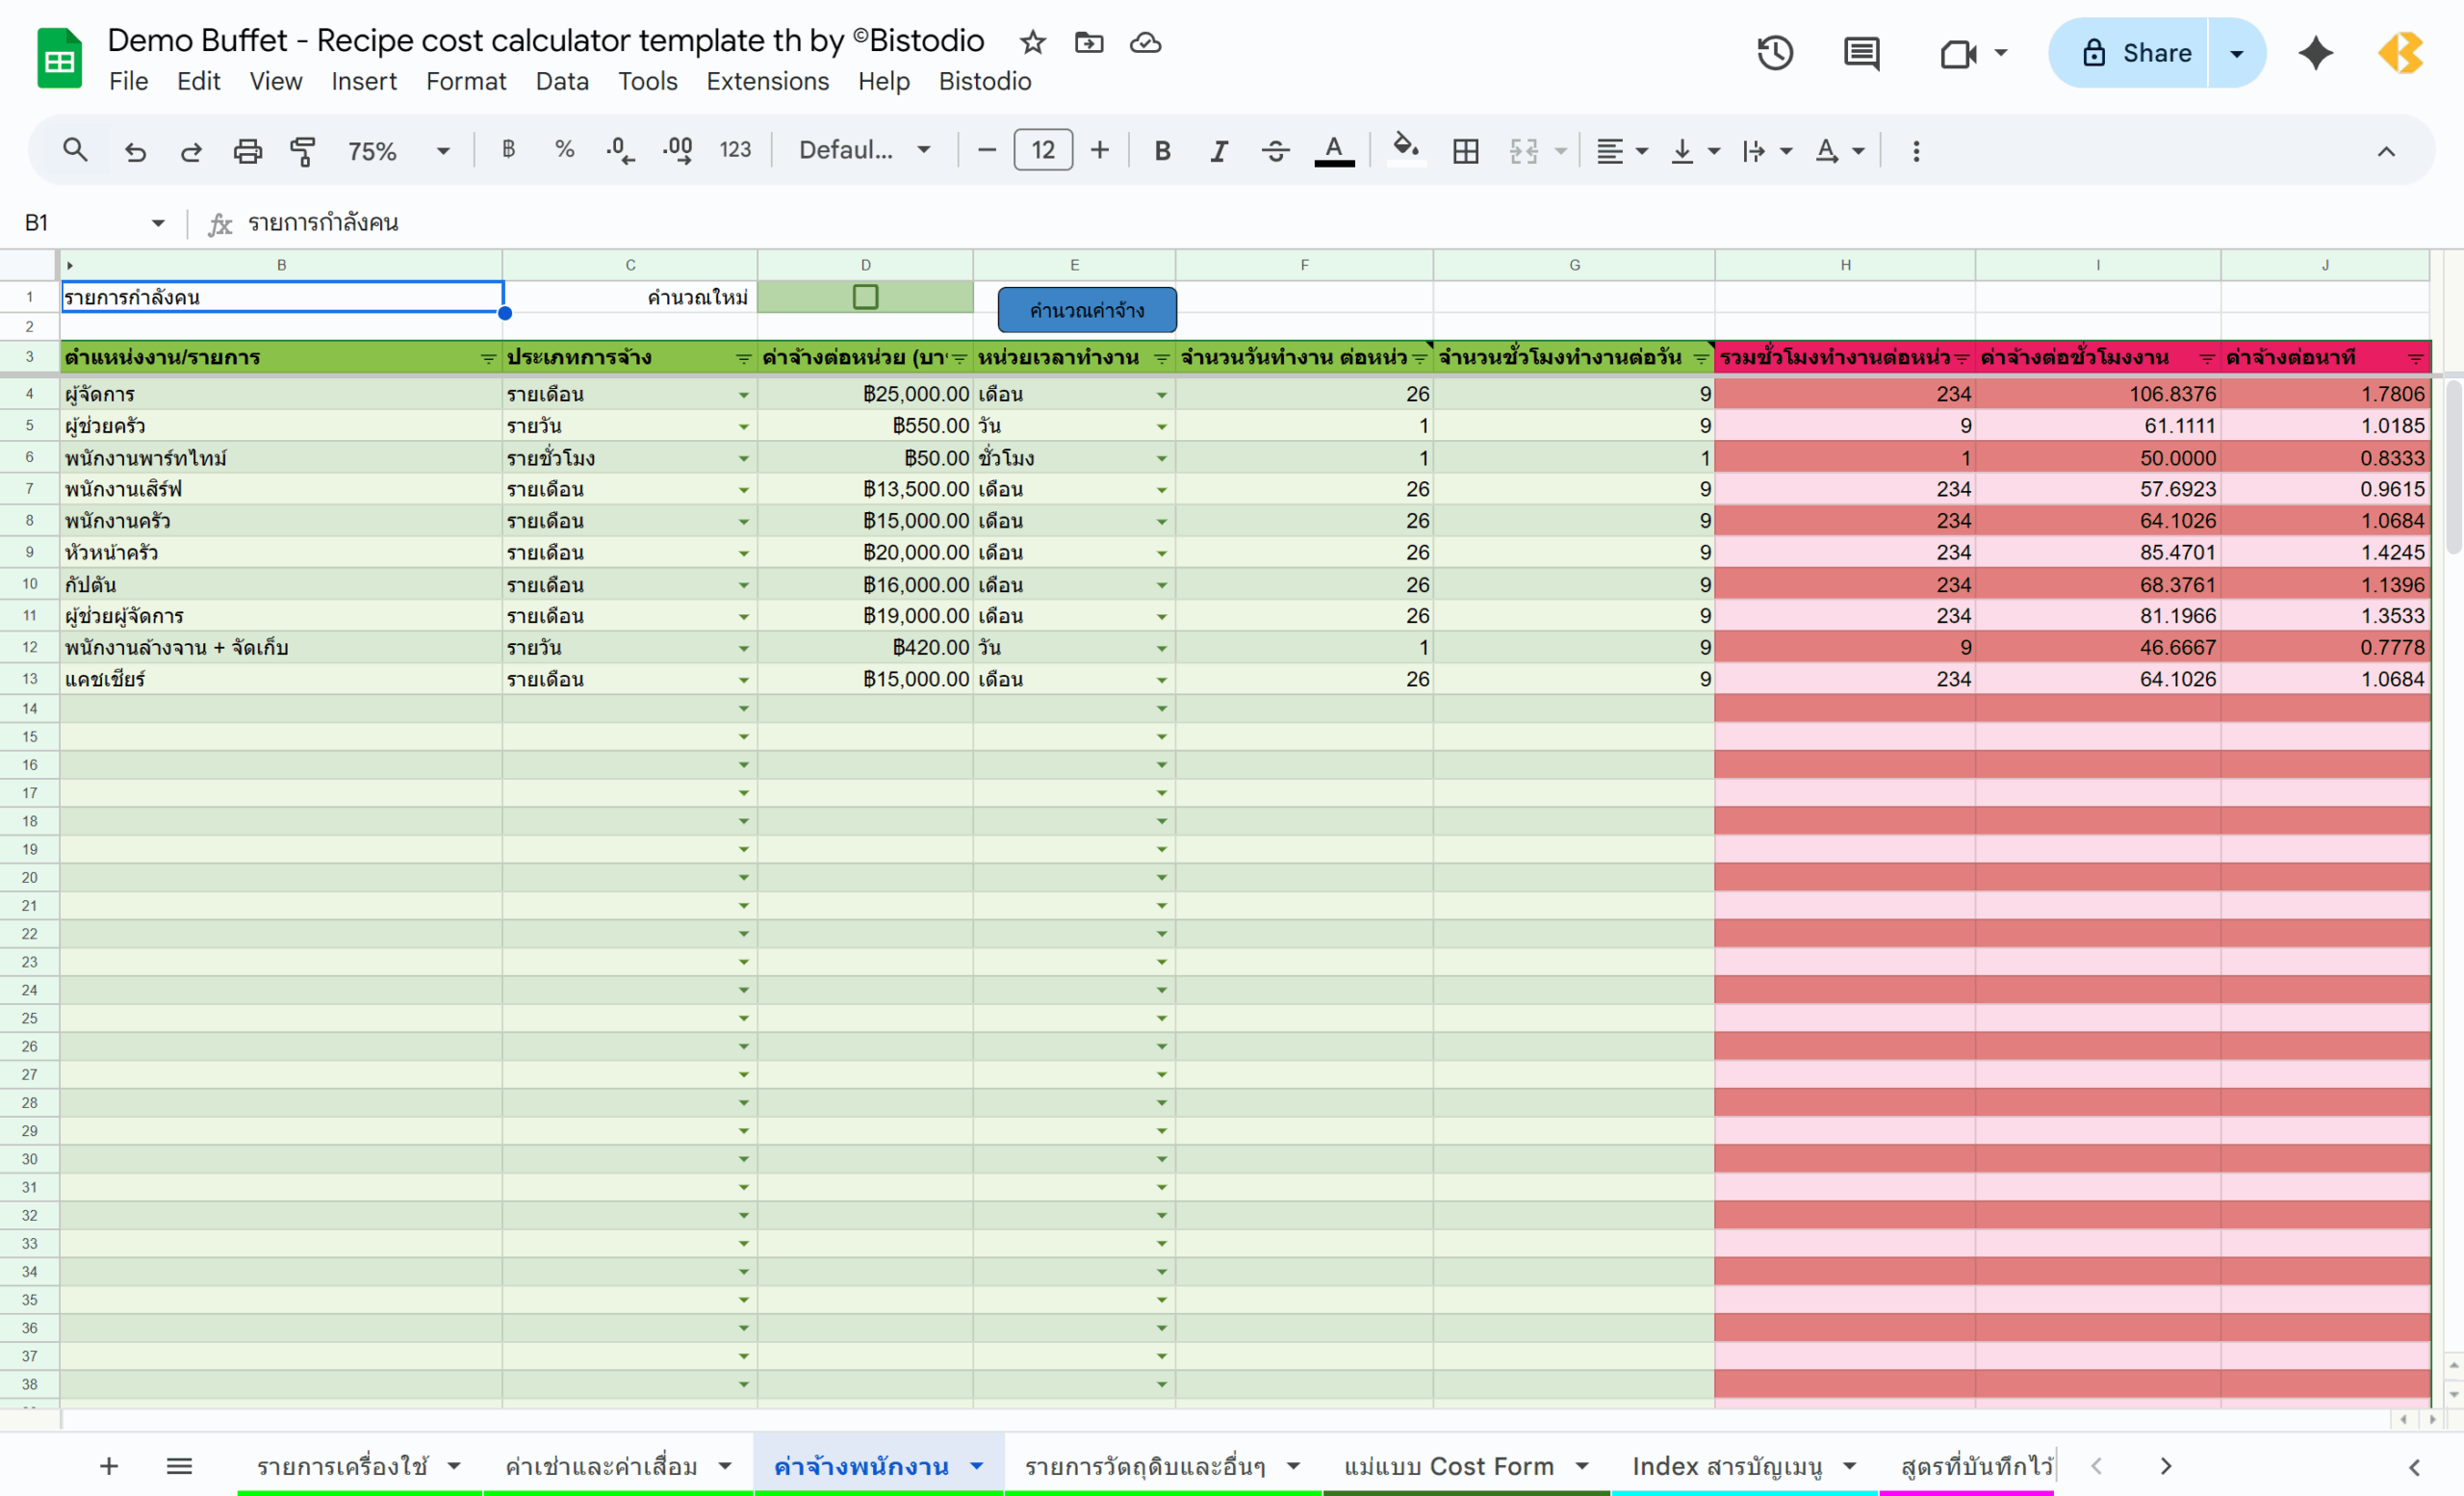
Task: Star this spreadsheet document
Action: tap(1032, 42)
